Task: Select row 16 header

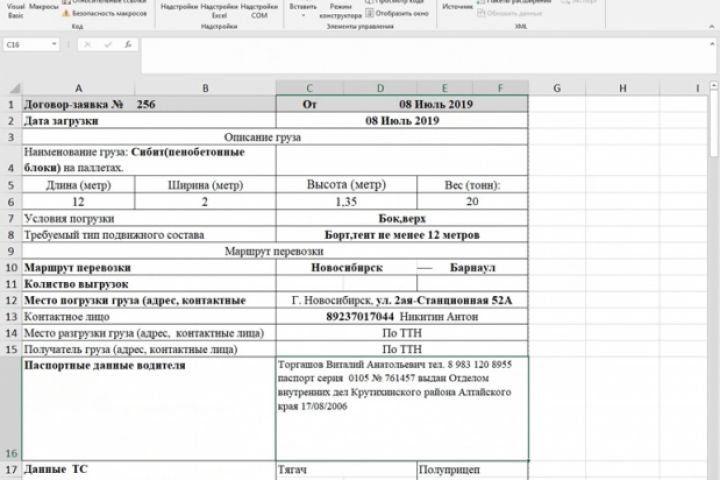Action: coord(11,409)
